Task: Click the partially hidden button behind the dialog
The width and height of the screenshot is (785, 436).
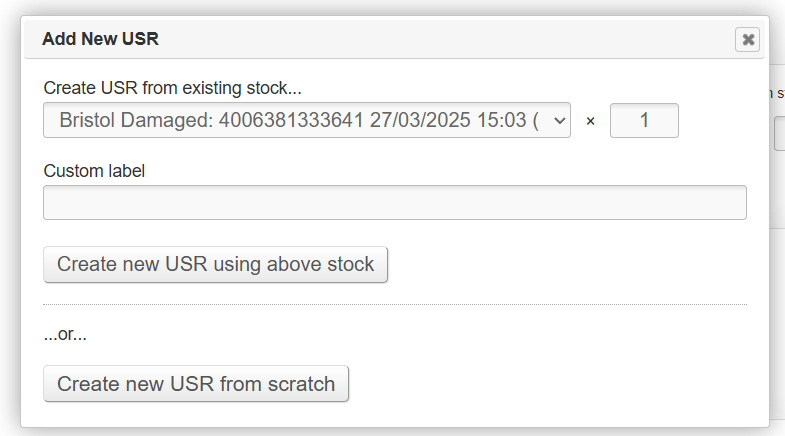Action: pyautogui.click(x=779, y=133)
